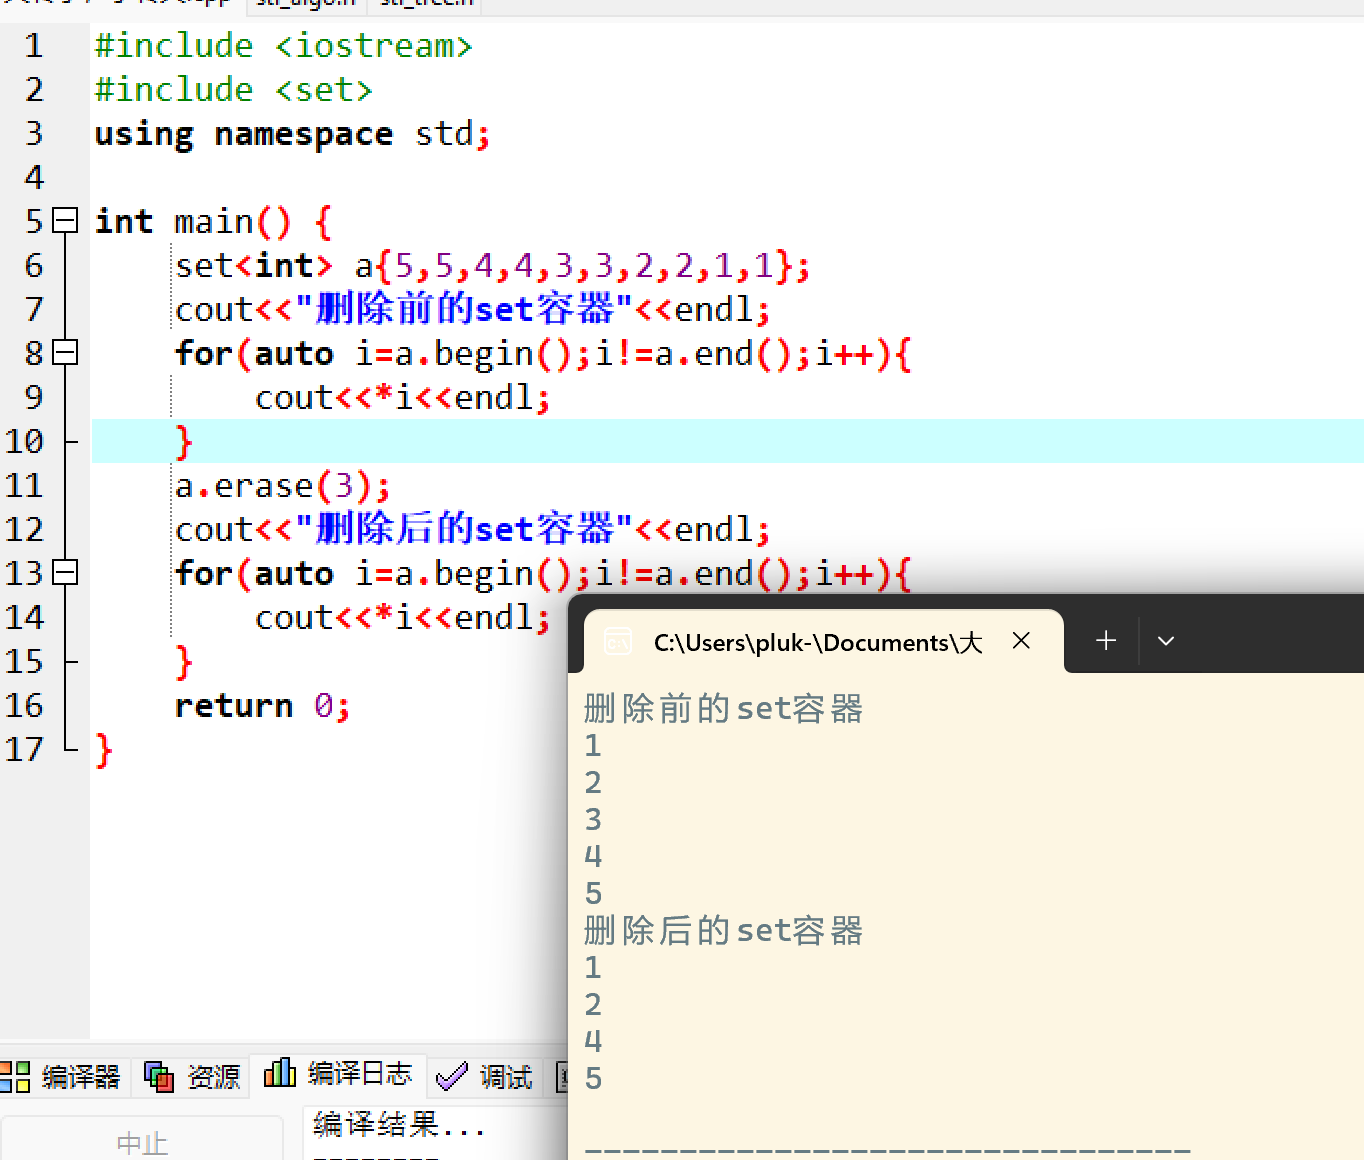Select the Debug checkmark icon
Image resolution: width=1364 pixels, height=1160 pixels.
(x=452, y=1076)
